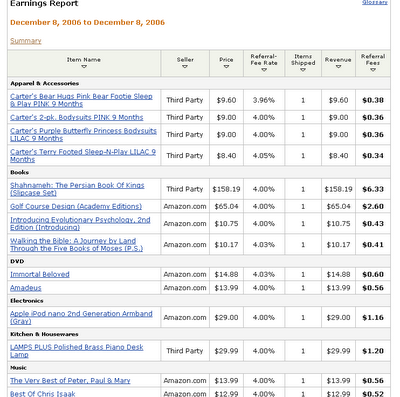Open the Amadeus DVD link
The height and width of the screenshot is (397, 400).
26,288
